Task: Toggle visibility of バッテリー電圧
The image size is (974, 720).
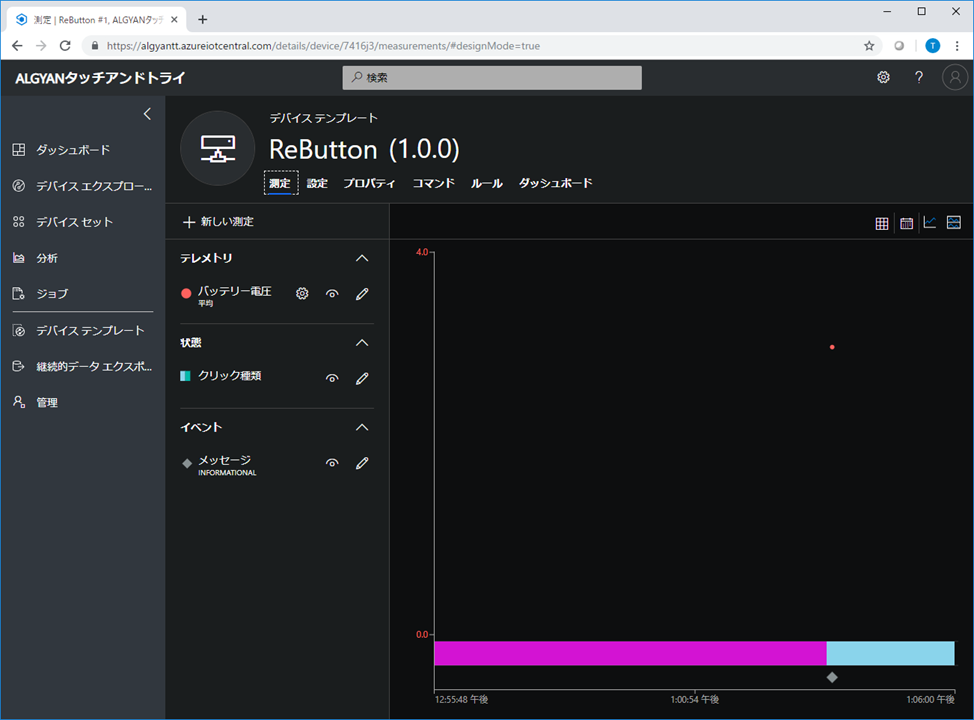Action: coord(332,293)
